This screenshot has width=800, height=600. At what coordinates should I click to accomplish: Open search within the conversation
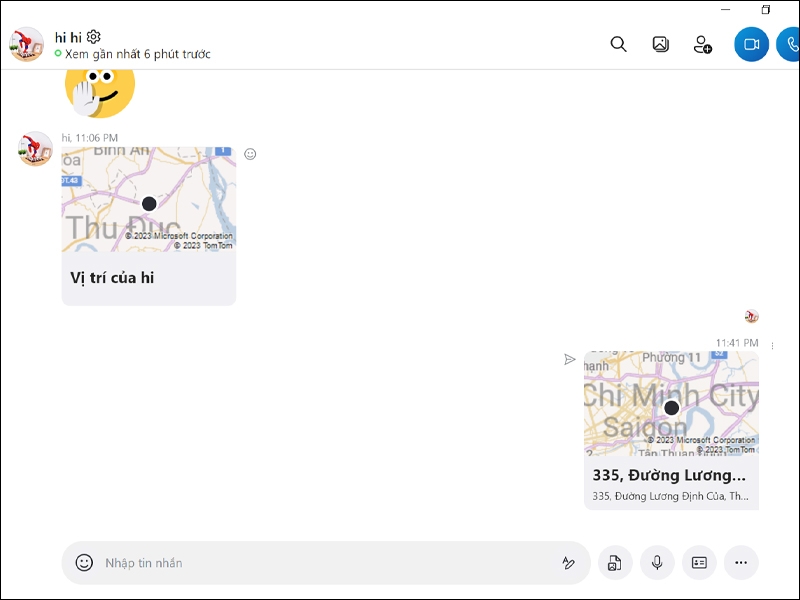[617, 44]
